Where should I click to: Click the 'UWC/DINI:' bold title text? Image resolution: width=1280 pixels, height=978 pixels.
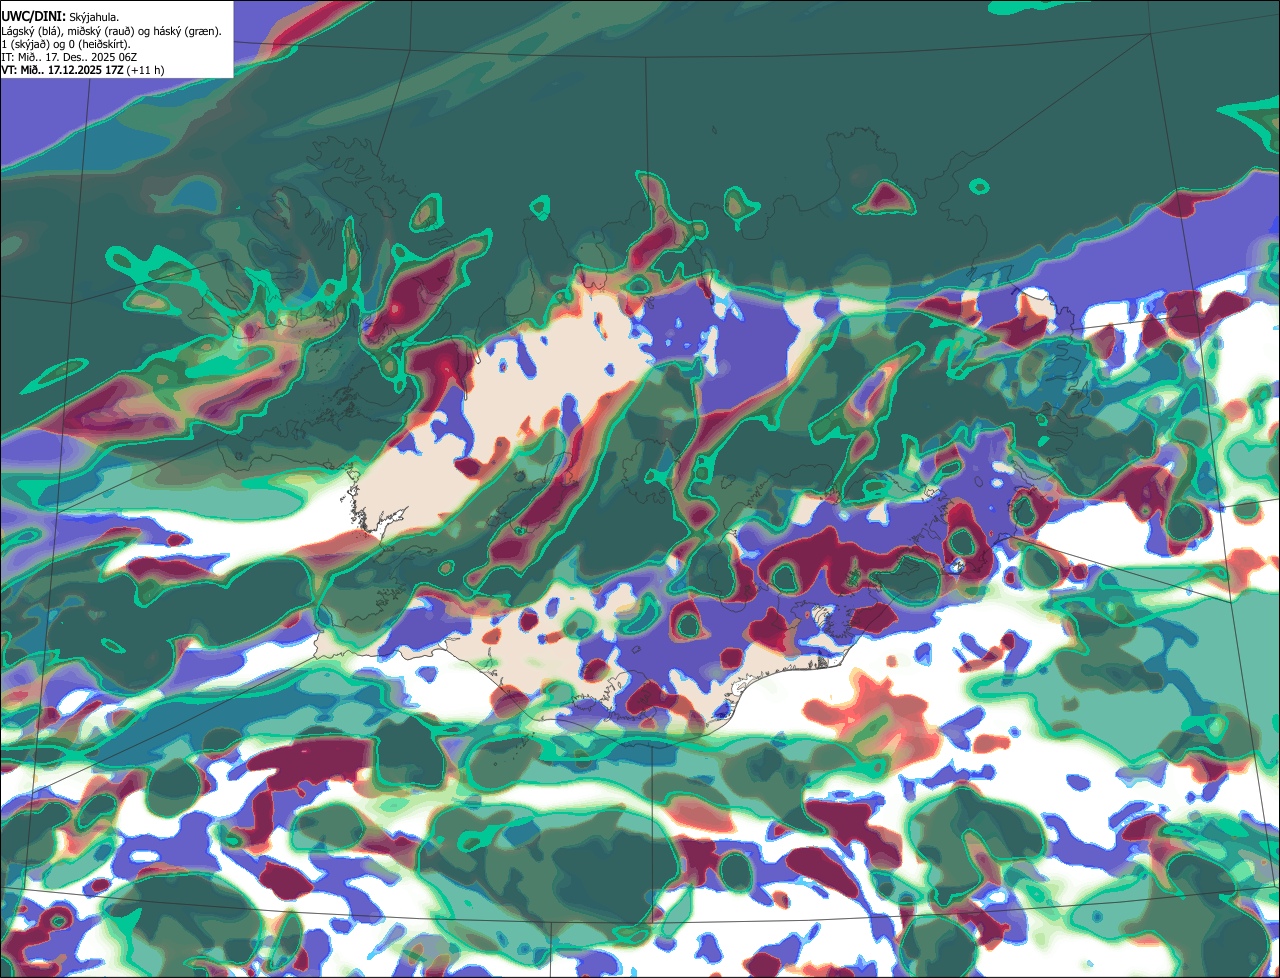click(x=34, y=17)
